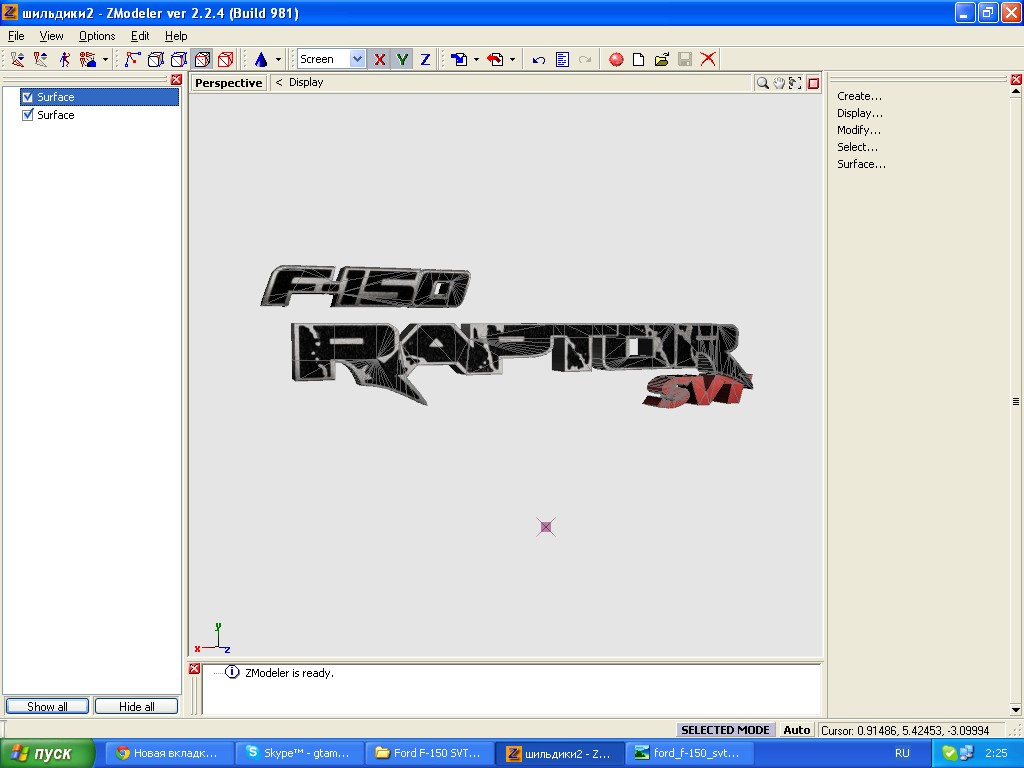
Task: Activate the viewport zoom magnifier
Action: click(762, 83)
